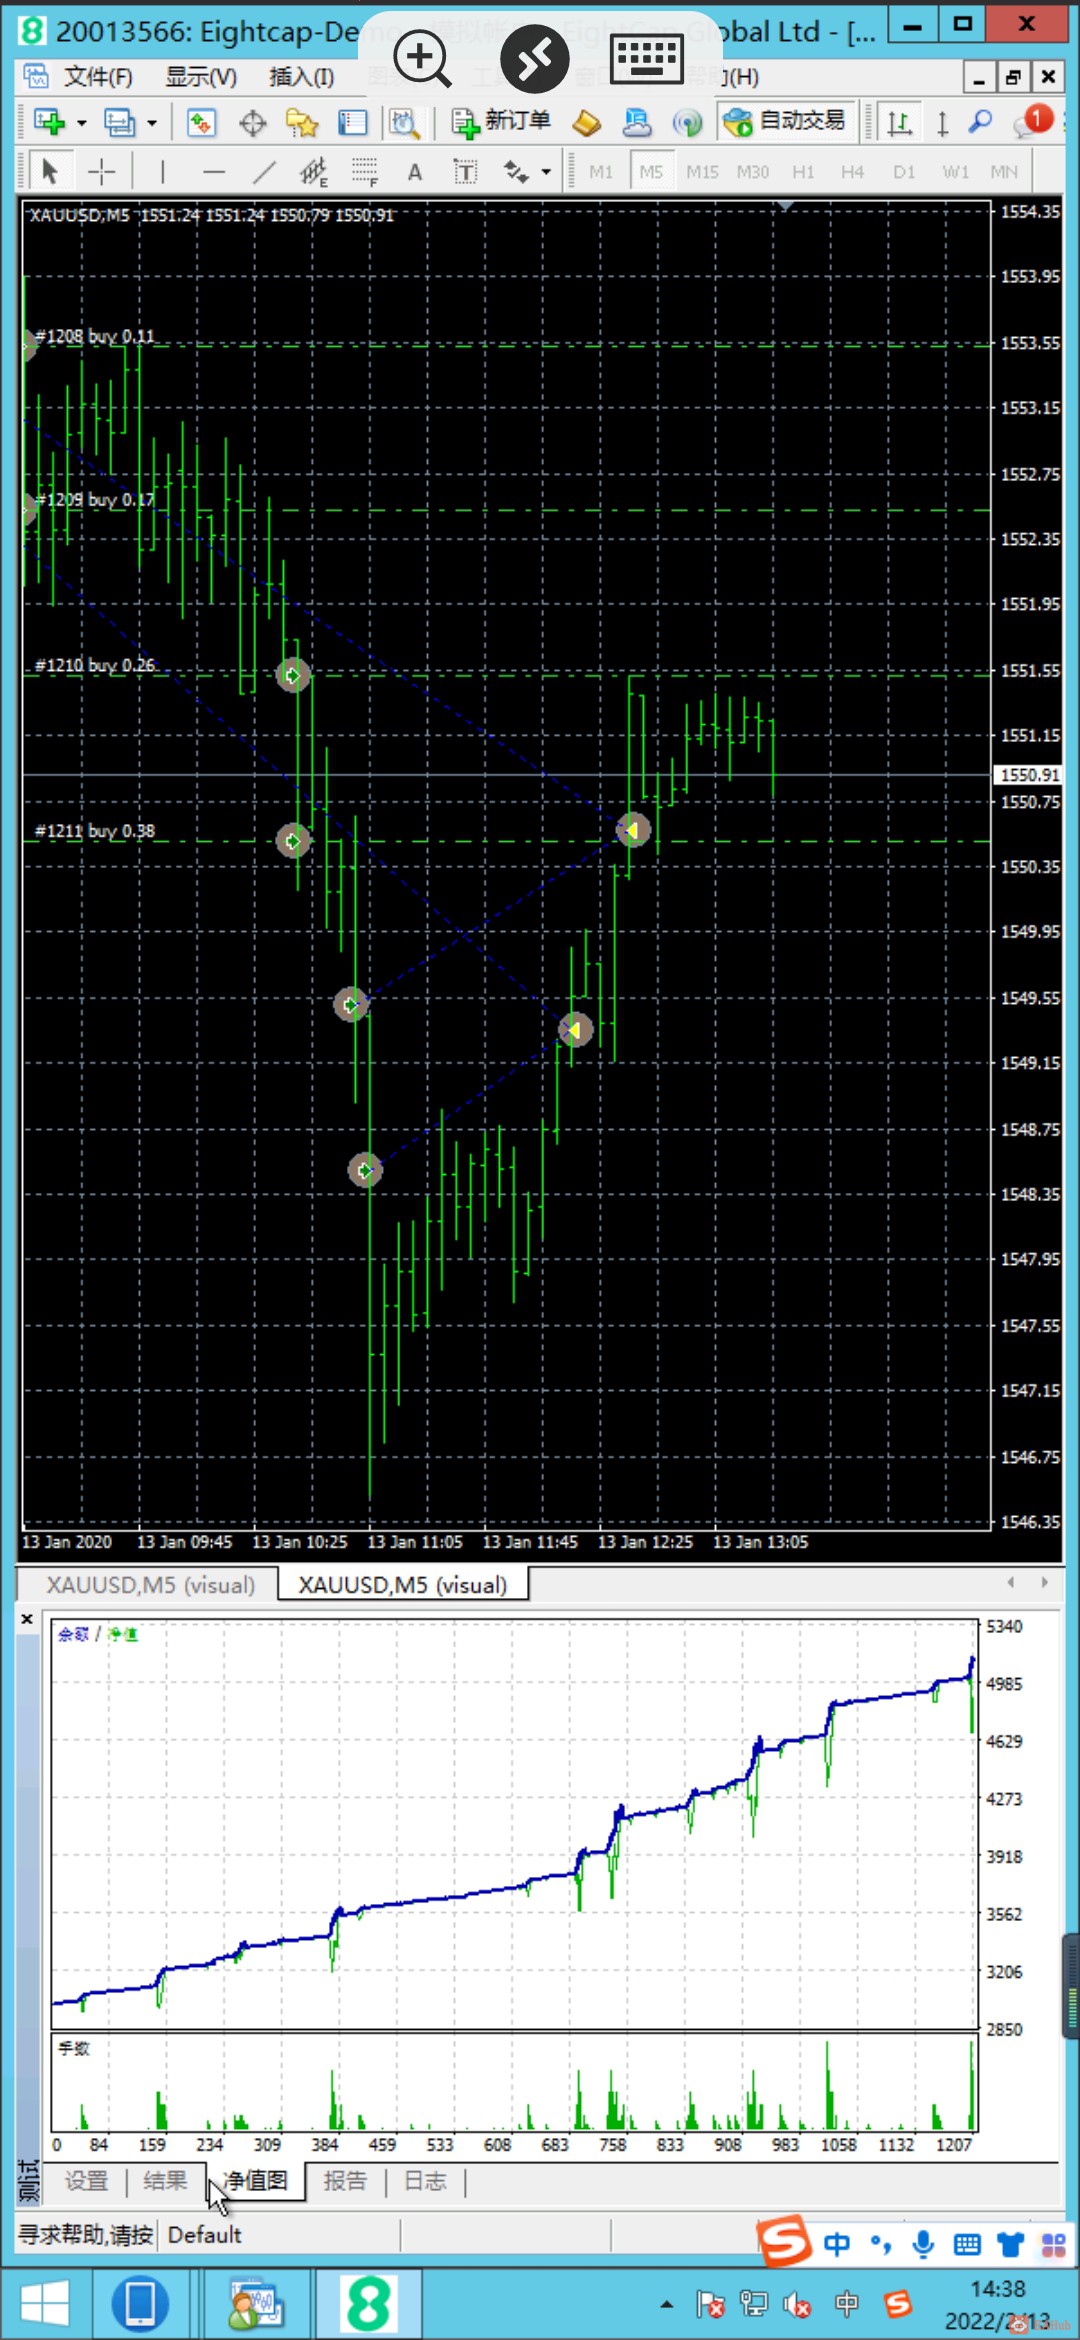Screen dimensions: 1080x2340
Task: Click the #1210 buy 0.26 order label
Action: click(95, 665)
